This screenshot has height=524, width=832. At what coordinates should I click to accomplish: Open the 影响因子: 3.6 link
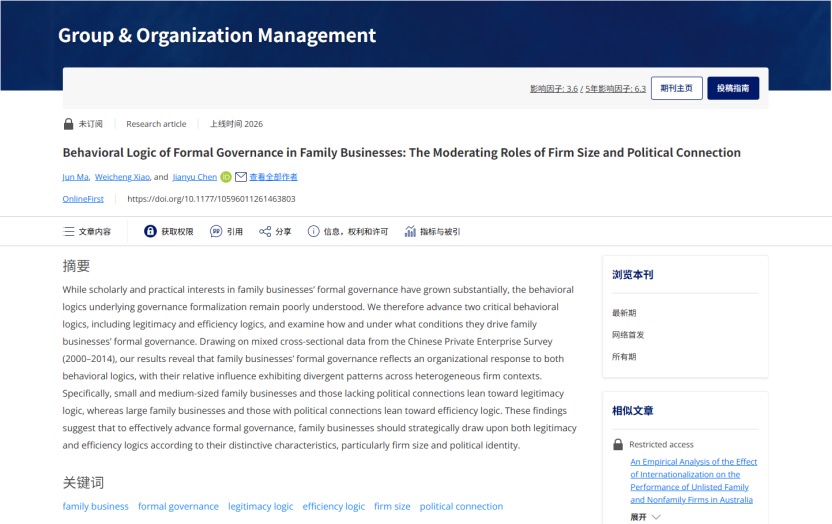point(554,89)
